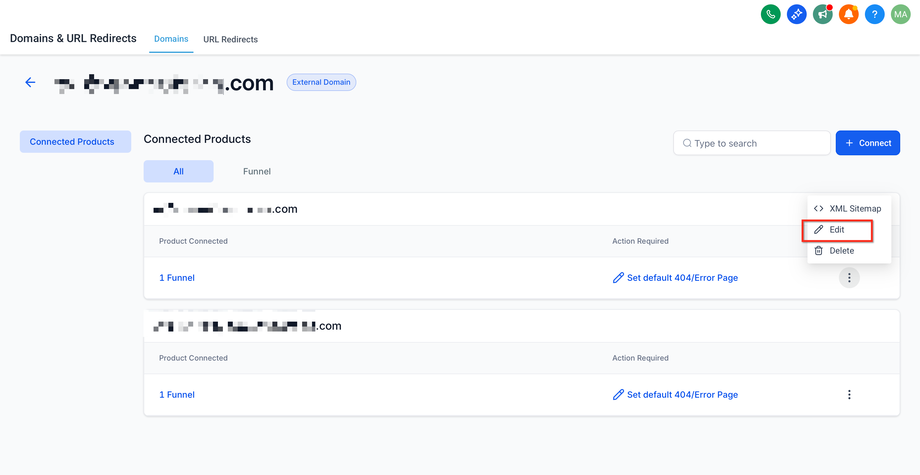Open the MA user profile avatar
Screen dimensions: 920x475
click(x=901, y=14)
